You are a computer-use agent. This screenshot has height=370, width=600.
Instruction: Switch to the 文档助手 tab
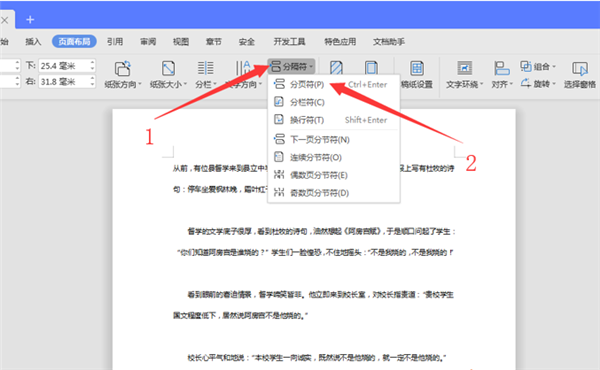tap(389, 41)
